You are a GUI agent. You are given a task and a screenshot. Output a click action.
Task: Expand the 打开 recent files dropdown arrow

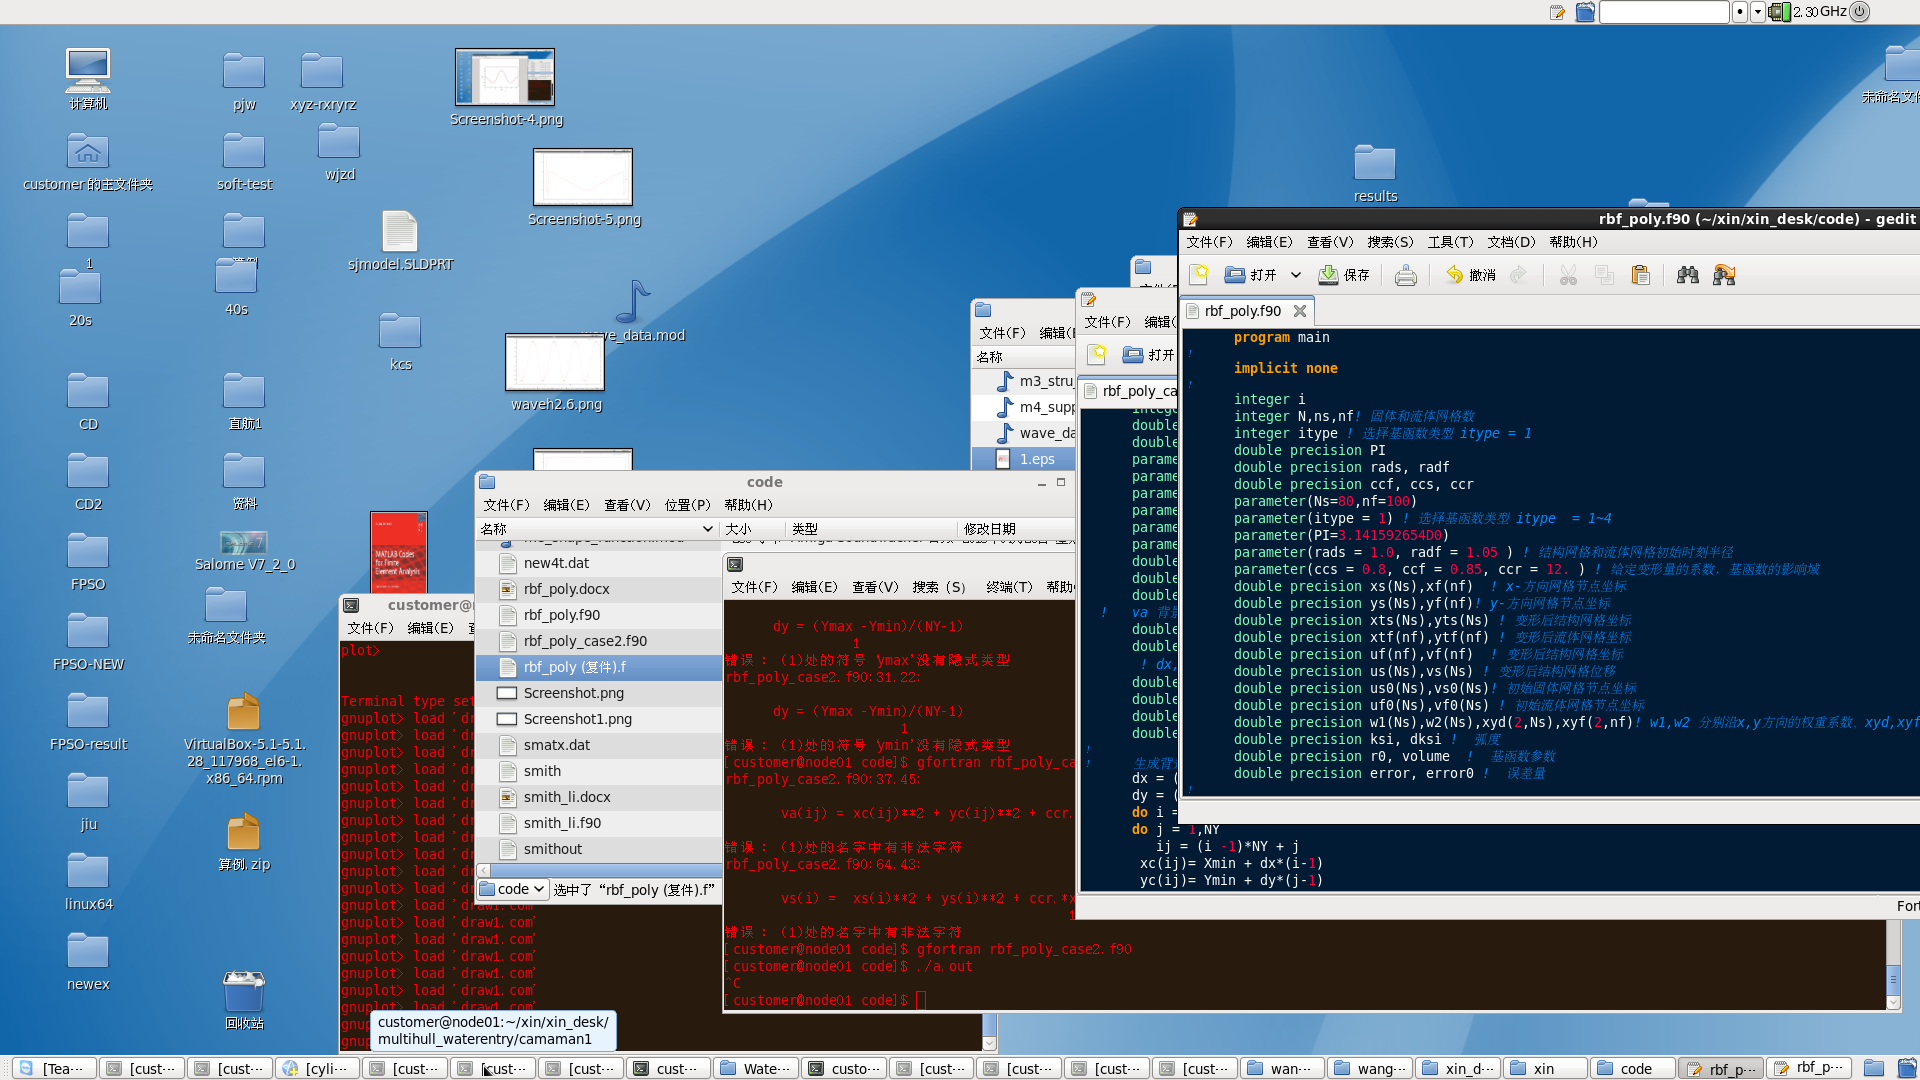pos(1296,275)
